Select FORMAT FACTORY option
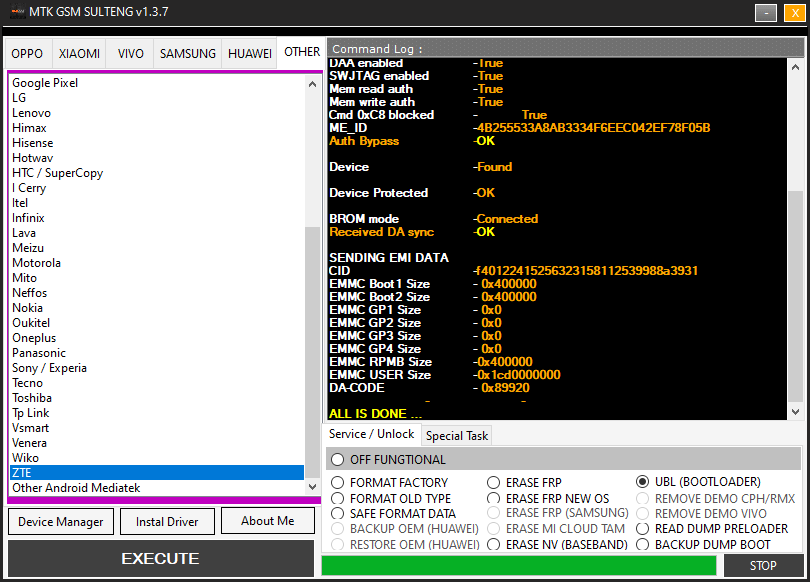The height and width of the screenshot is (582, 810). 337,483
